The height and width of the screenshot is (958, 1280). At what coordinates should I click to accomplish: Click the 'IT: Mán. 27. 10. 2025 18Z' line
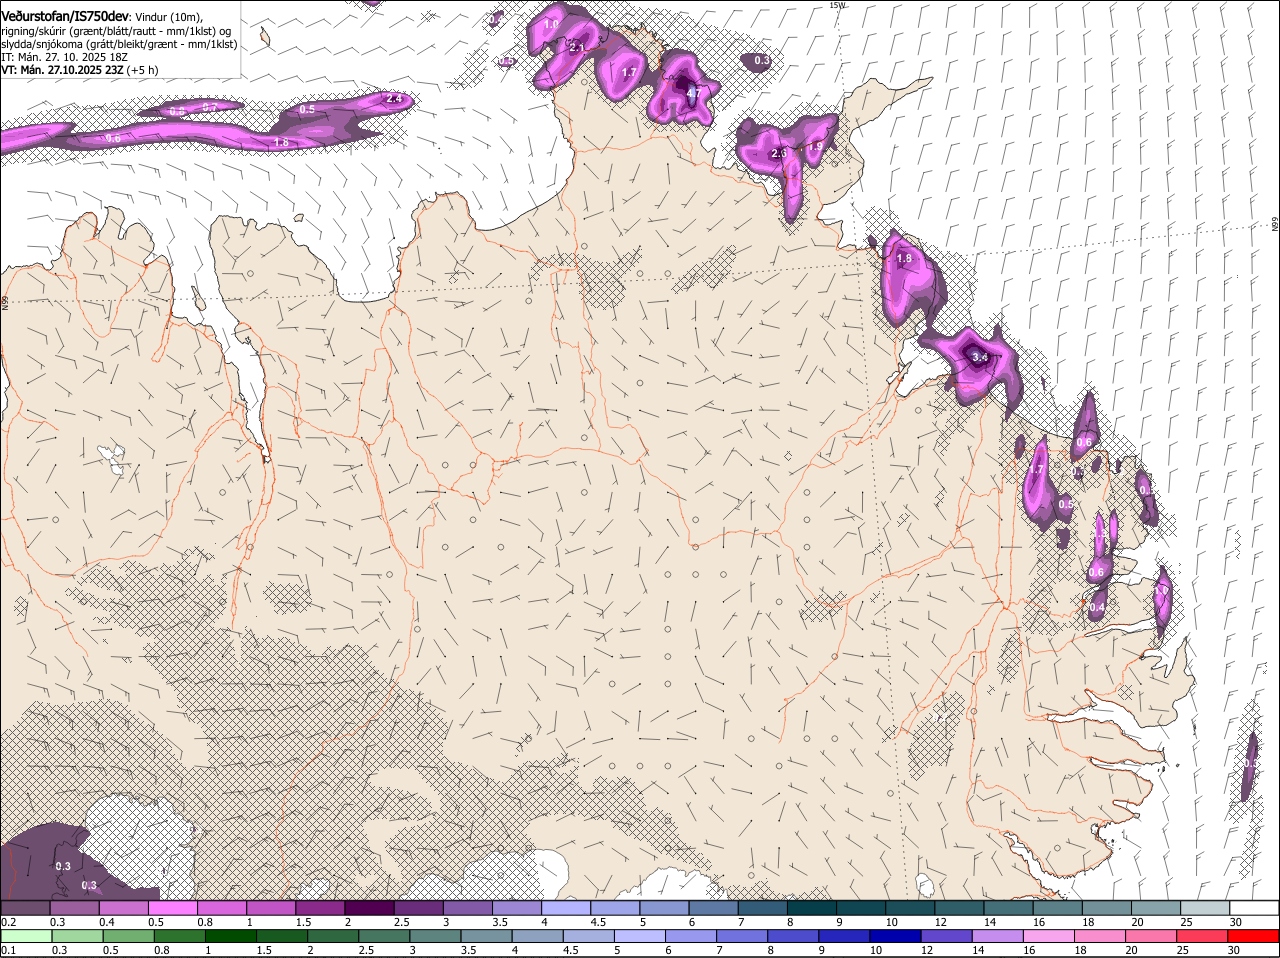[64, 57]
